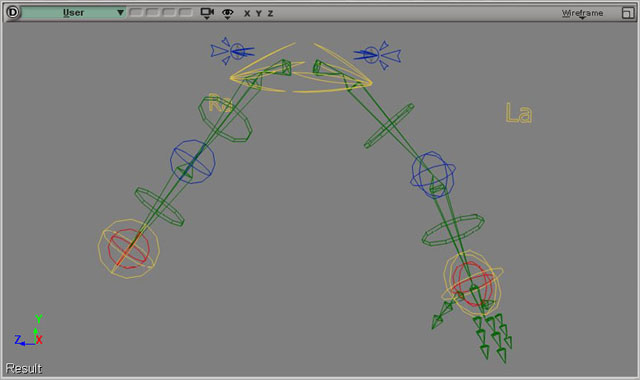This screenshot has height=380, width=640.
Task: Open the eye icon show menu
Action: (x=227, y=13)
